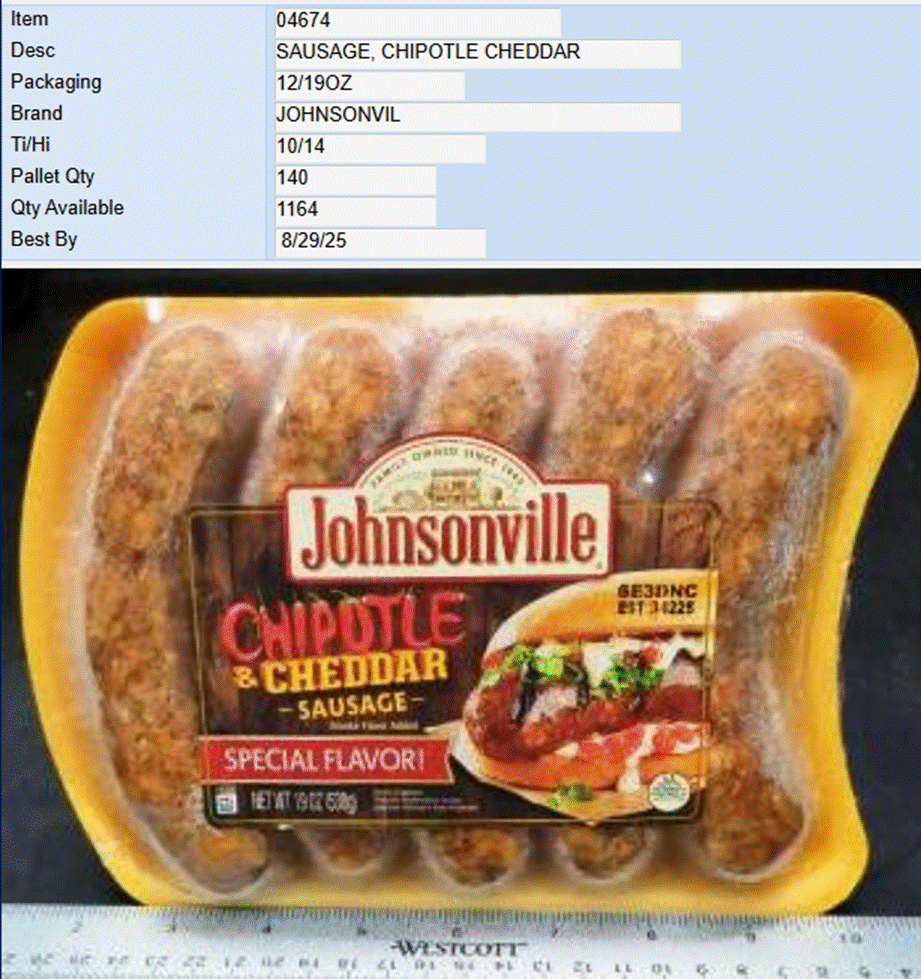Screen dimensions: 921x979
Task: Click the Qty Available label
Action: pyautogui.click(x=67, y=208)
